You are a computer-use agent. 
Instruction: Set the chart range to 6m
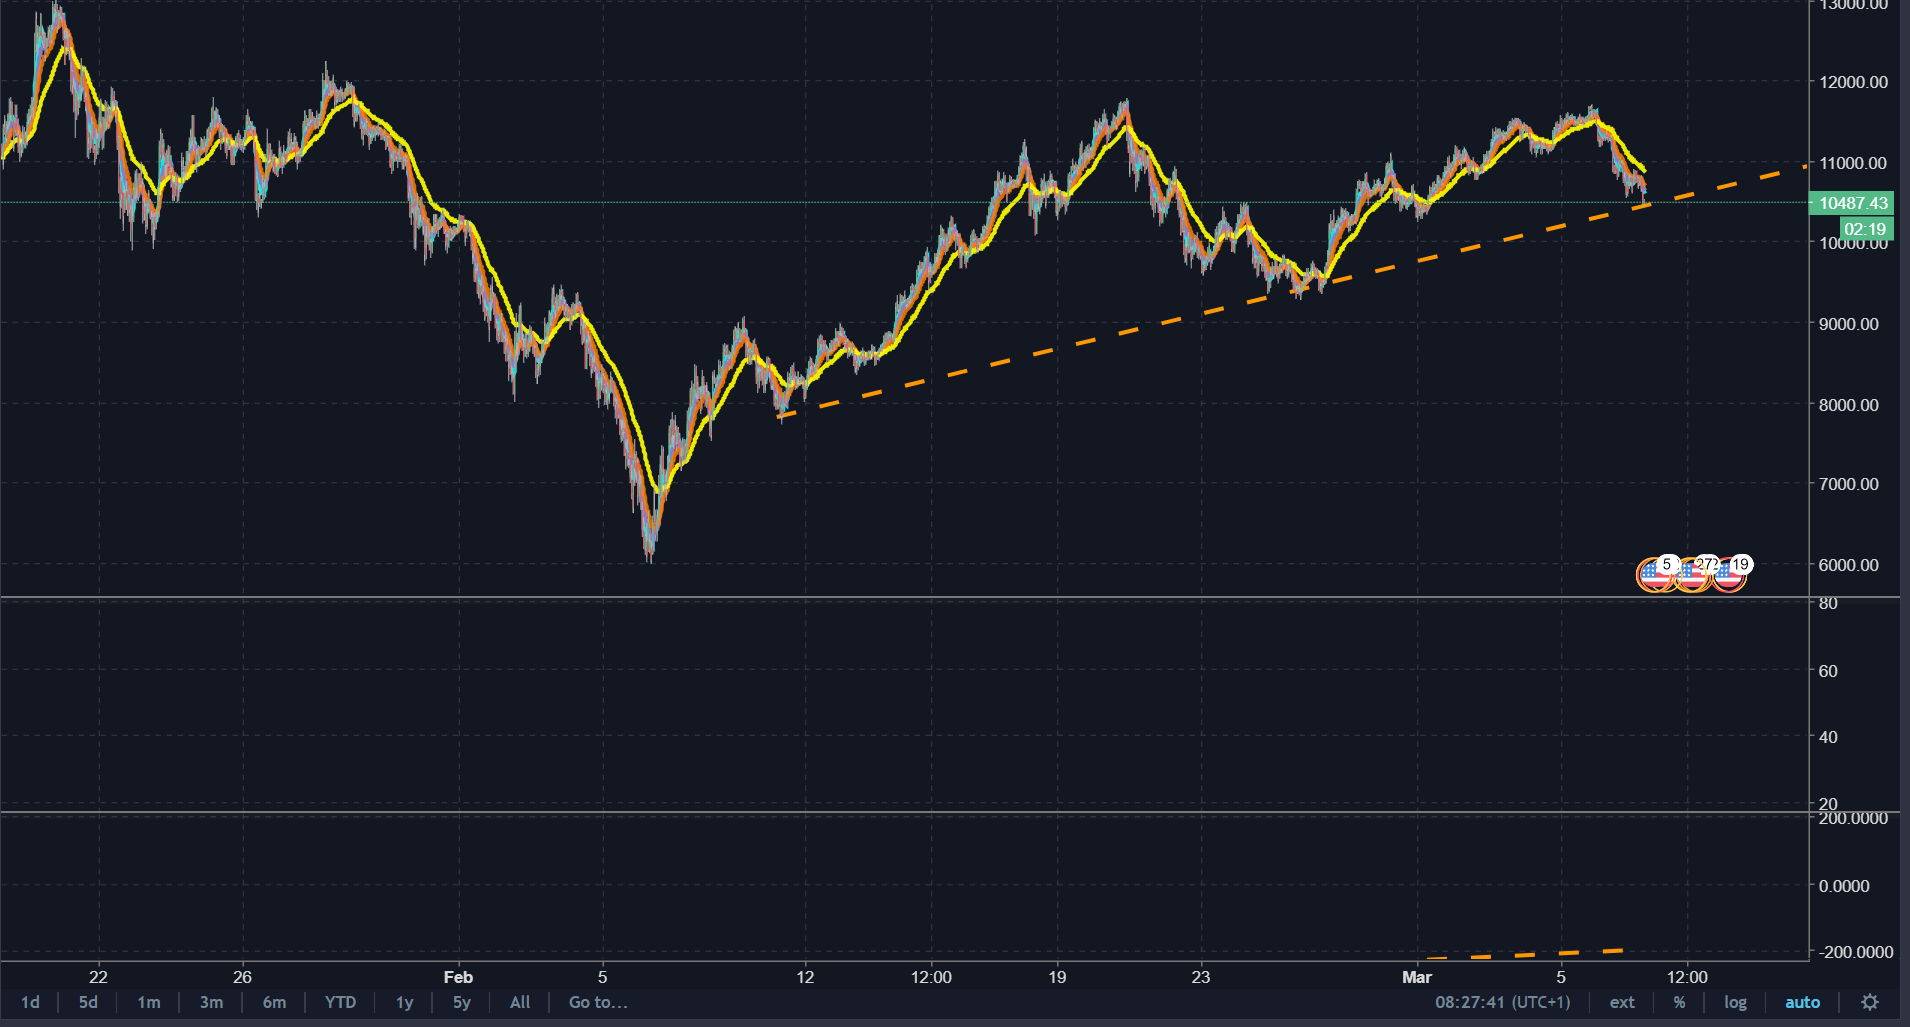coord(274,1002)
